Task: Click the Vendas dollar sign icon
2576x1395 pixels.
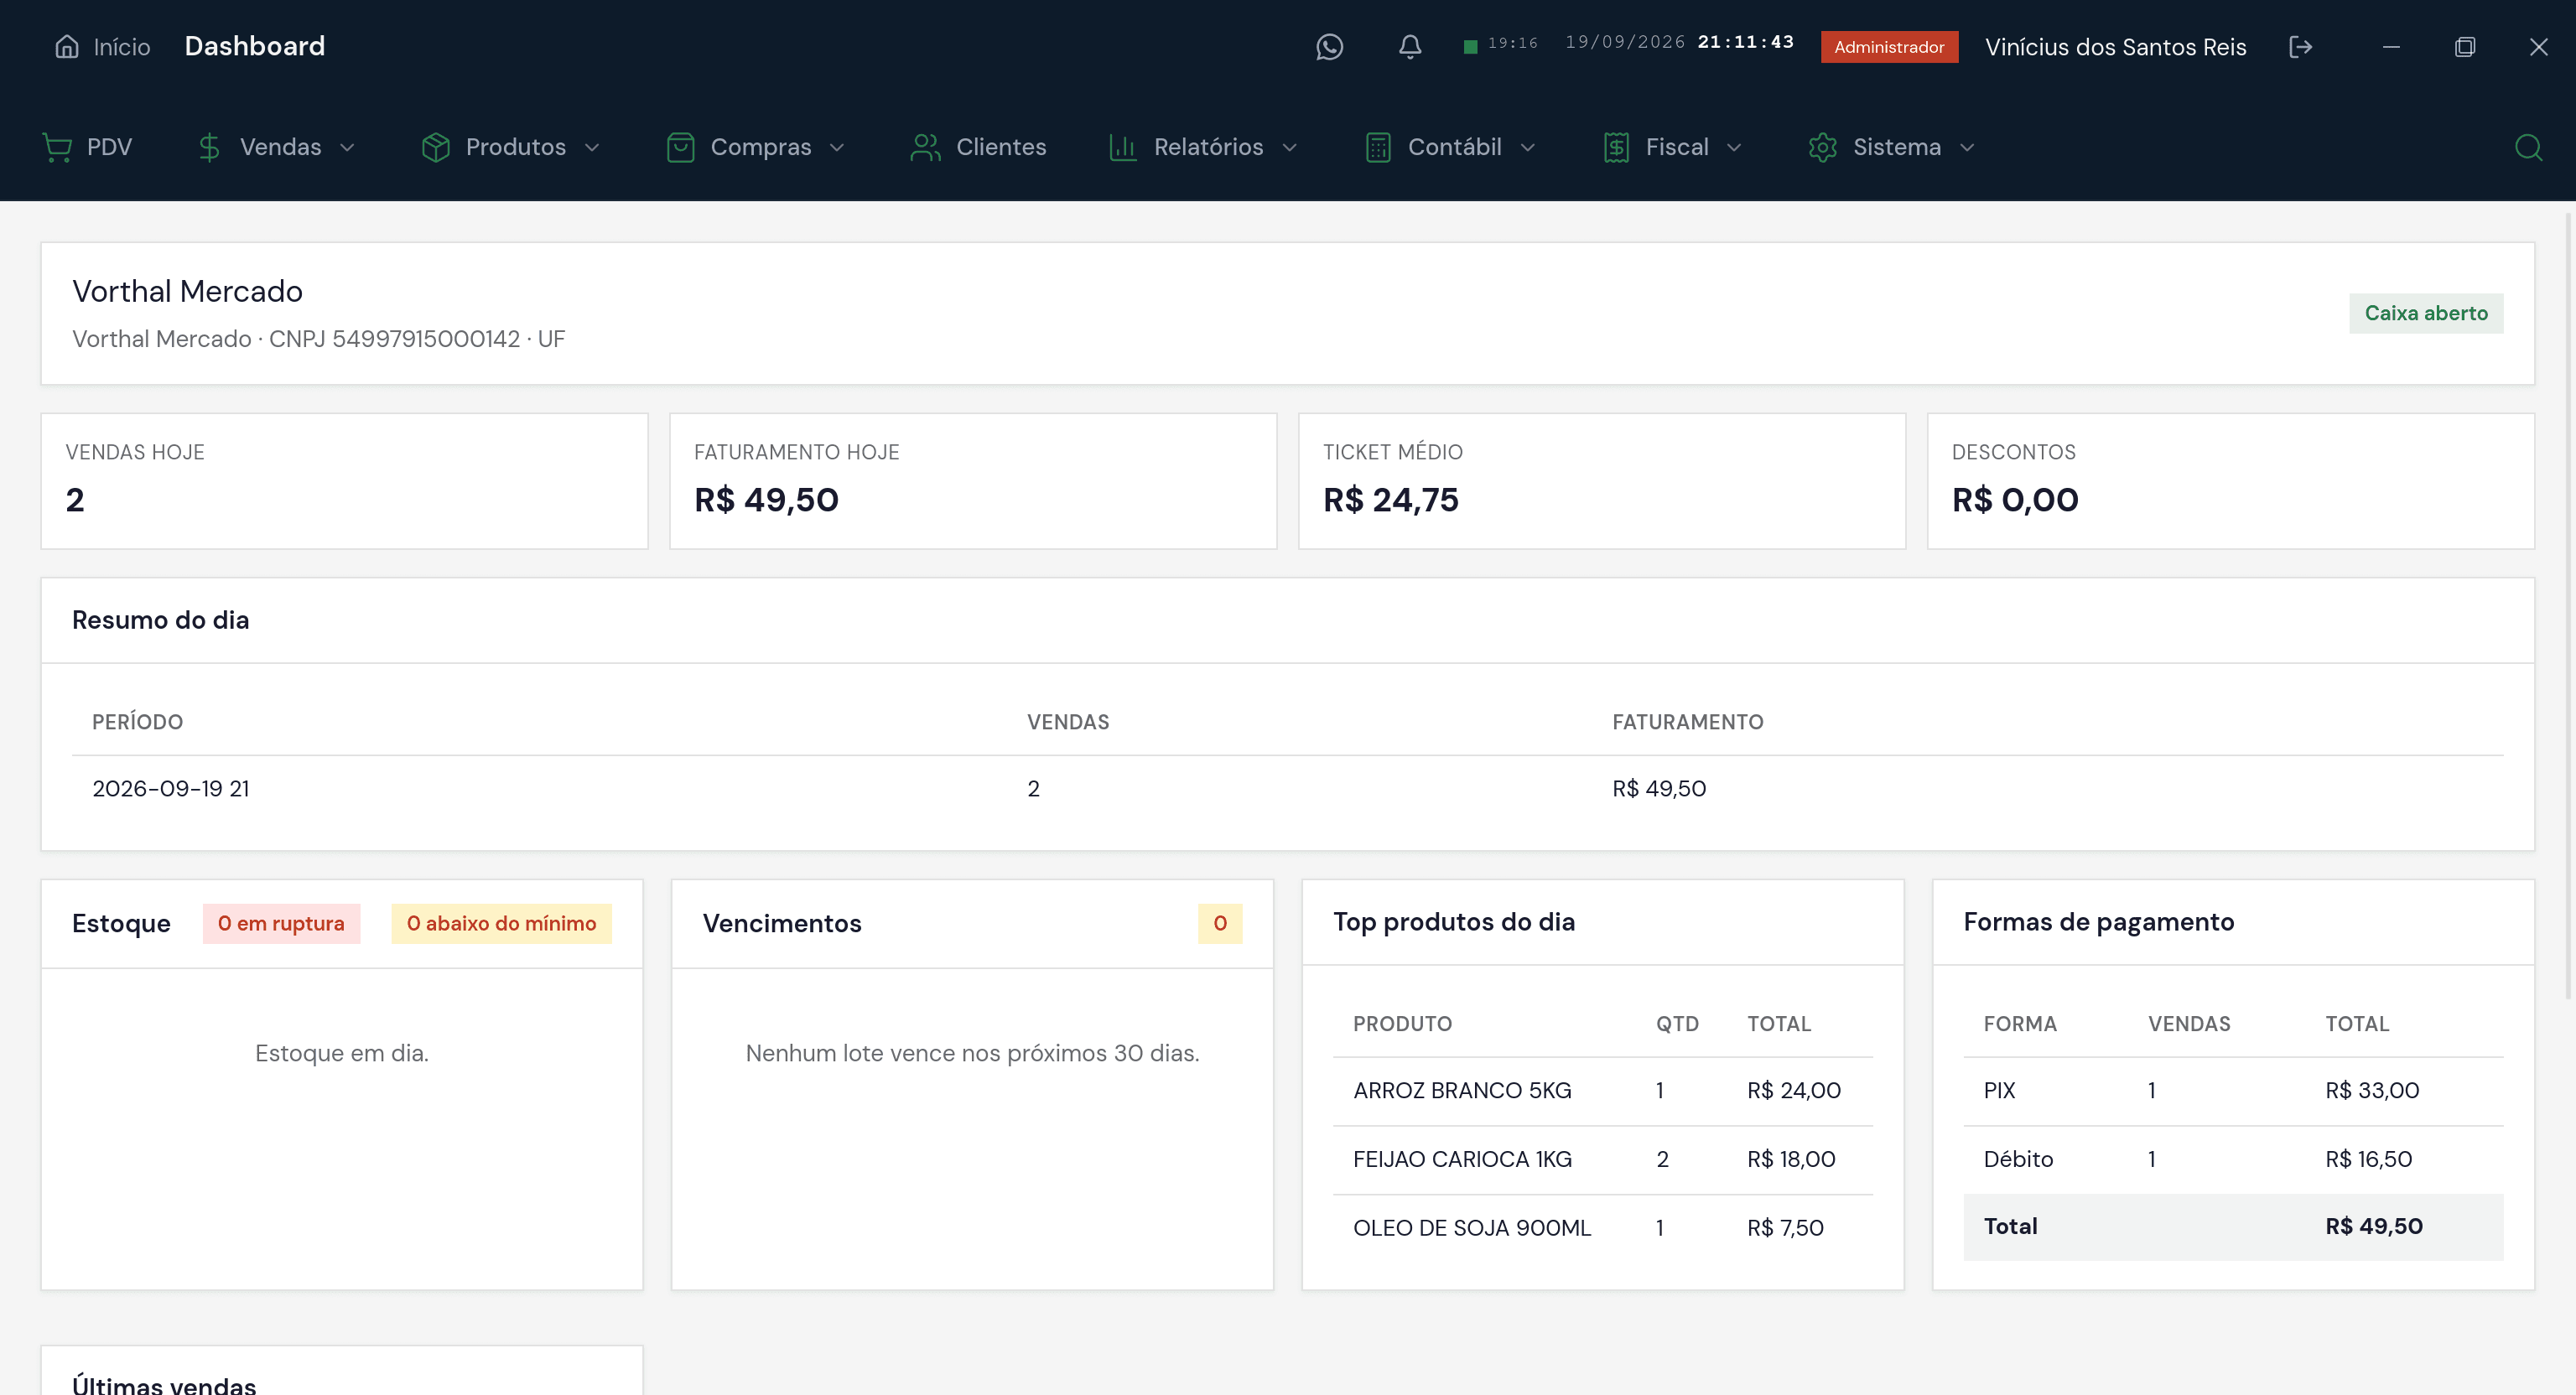Action: click(x=209, y=147)
